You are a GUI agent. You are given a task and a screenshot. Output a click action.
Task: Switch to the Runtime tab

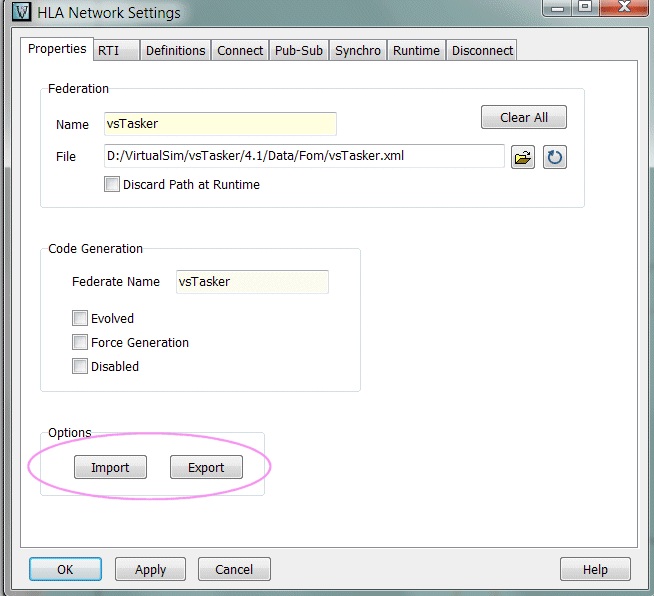point(417,51)
